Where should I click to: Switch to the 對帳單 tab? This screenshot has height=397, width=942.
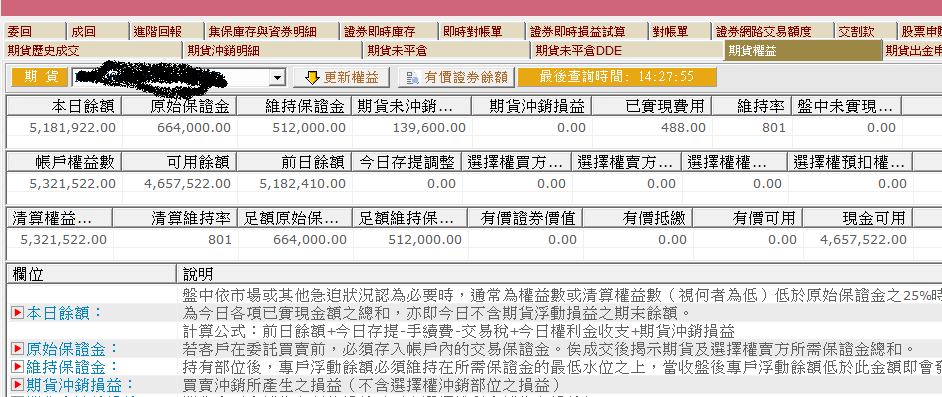pos(681,31)
